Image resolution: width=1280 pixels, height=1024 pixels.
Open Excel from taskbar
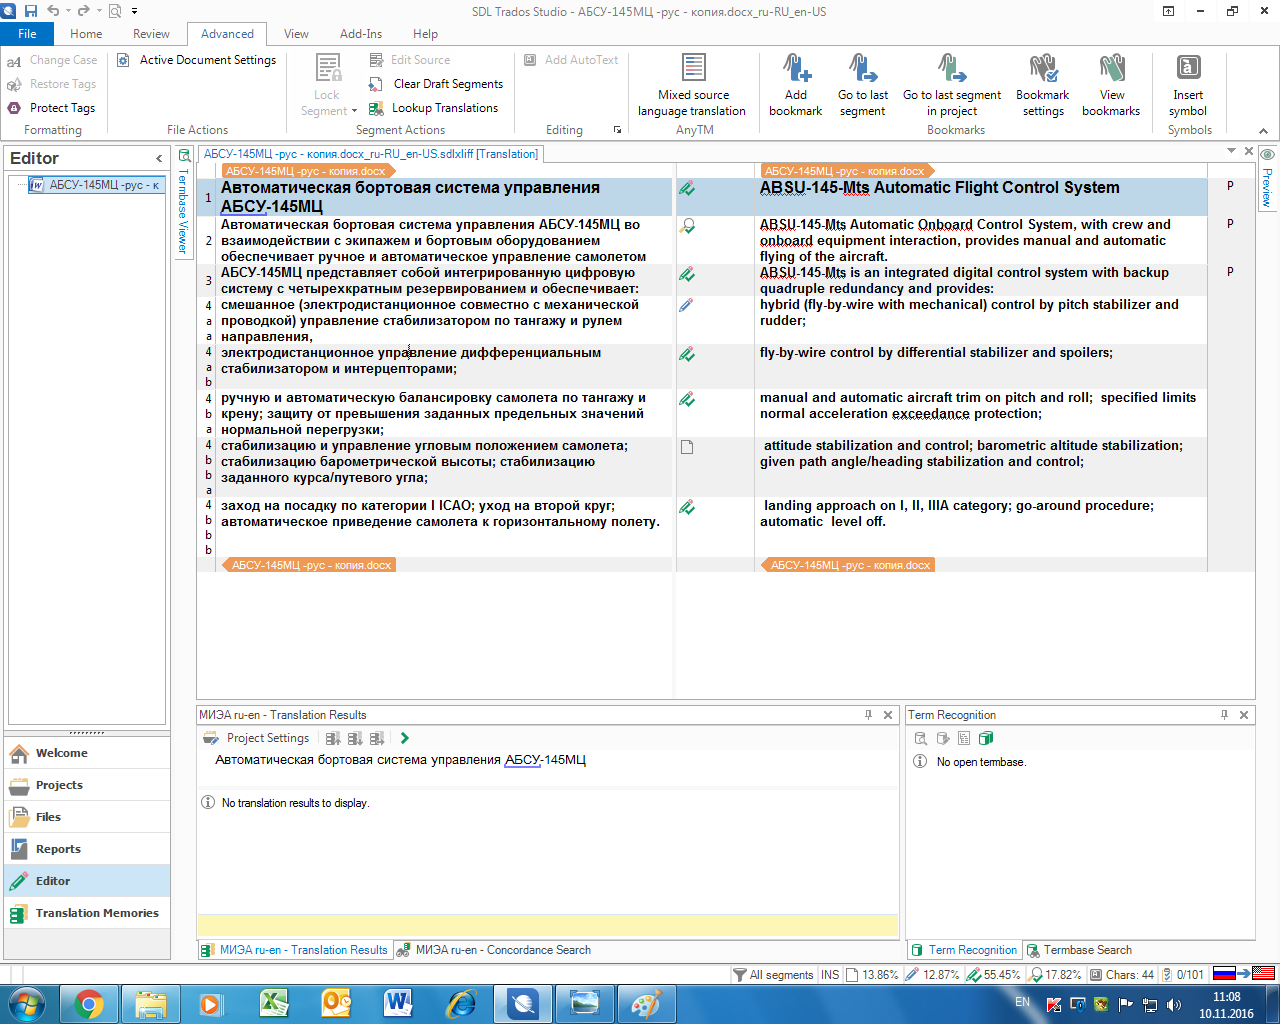(273, 1003)
